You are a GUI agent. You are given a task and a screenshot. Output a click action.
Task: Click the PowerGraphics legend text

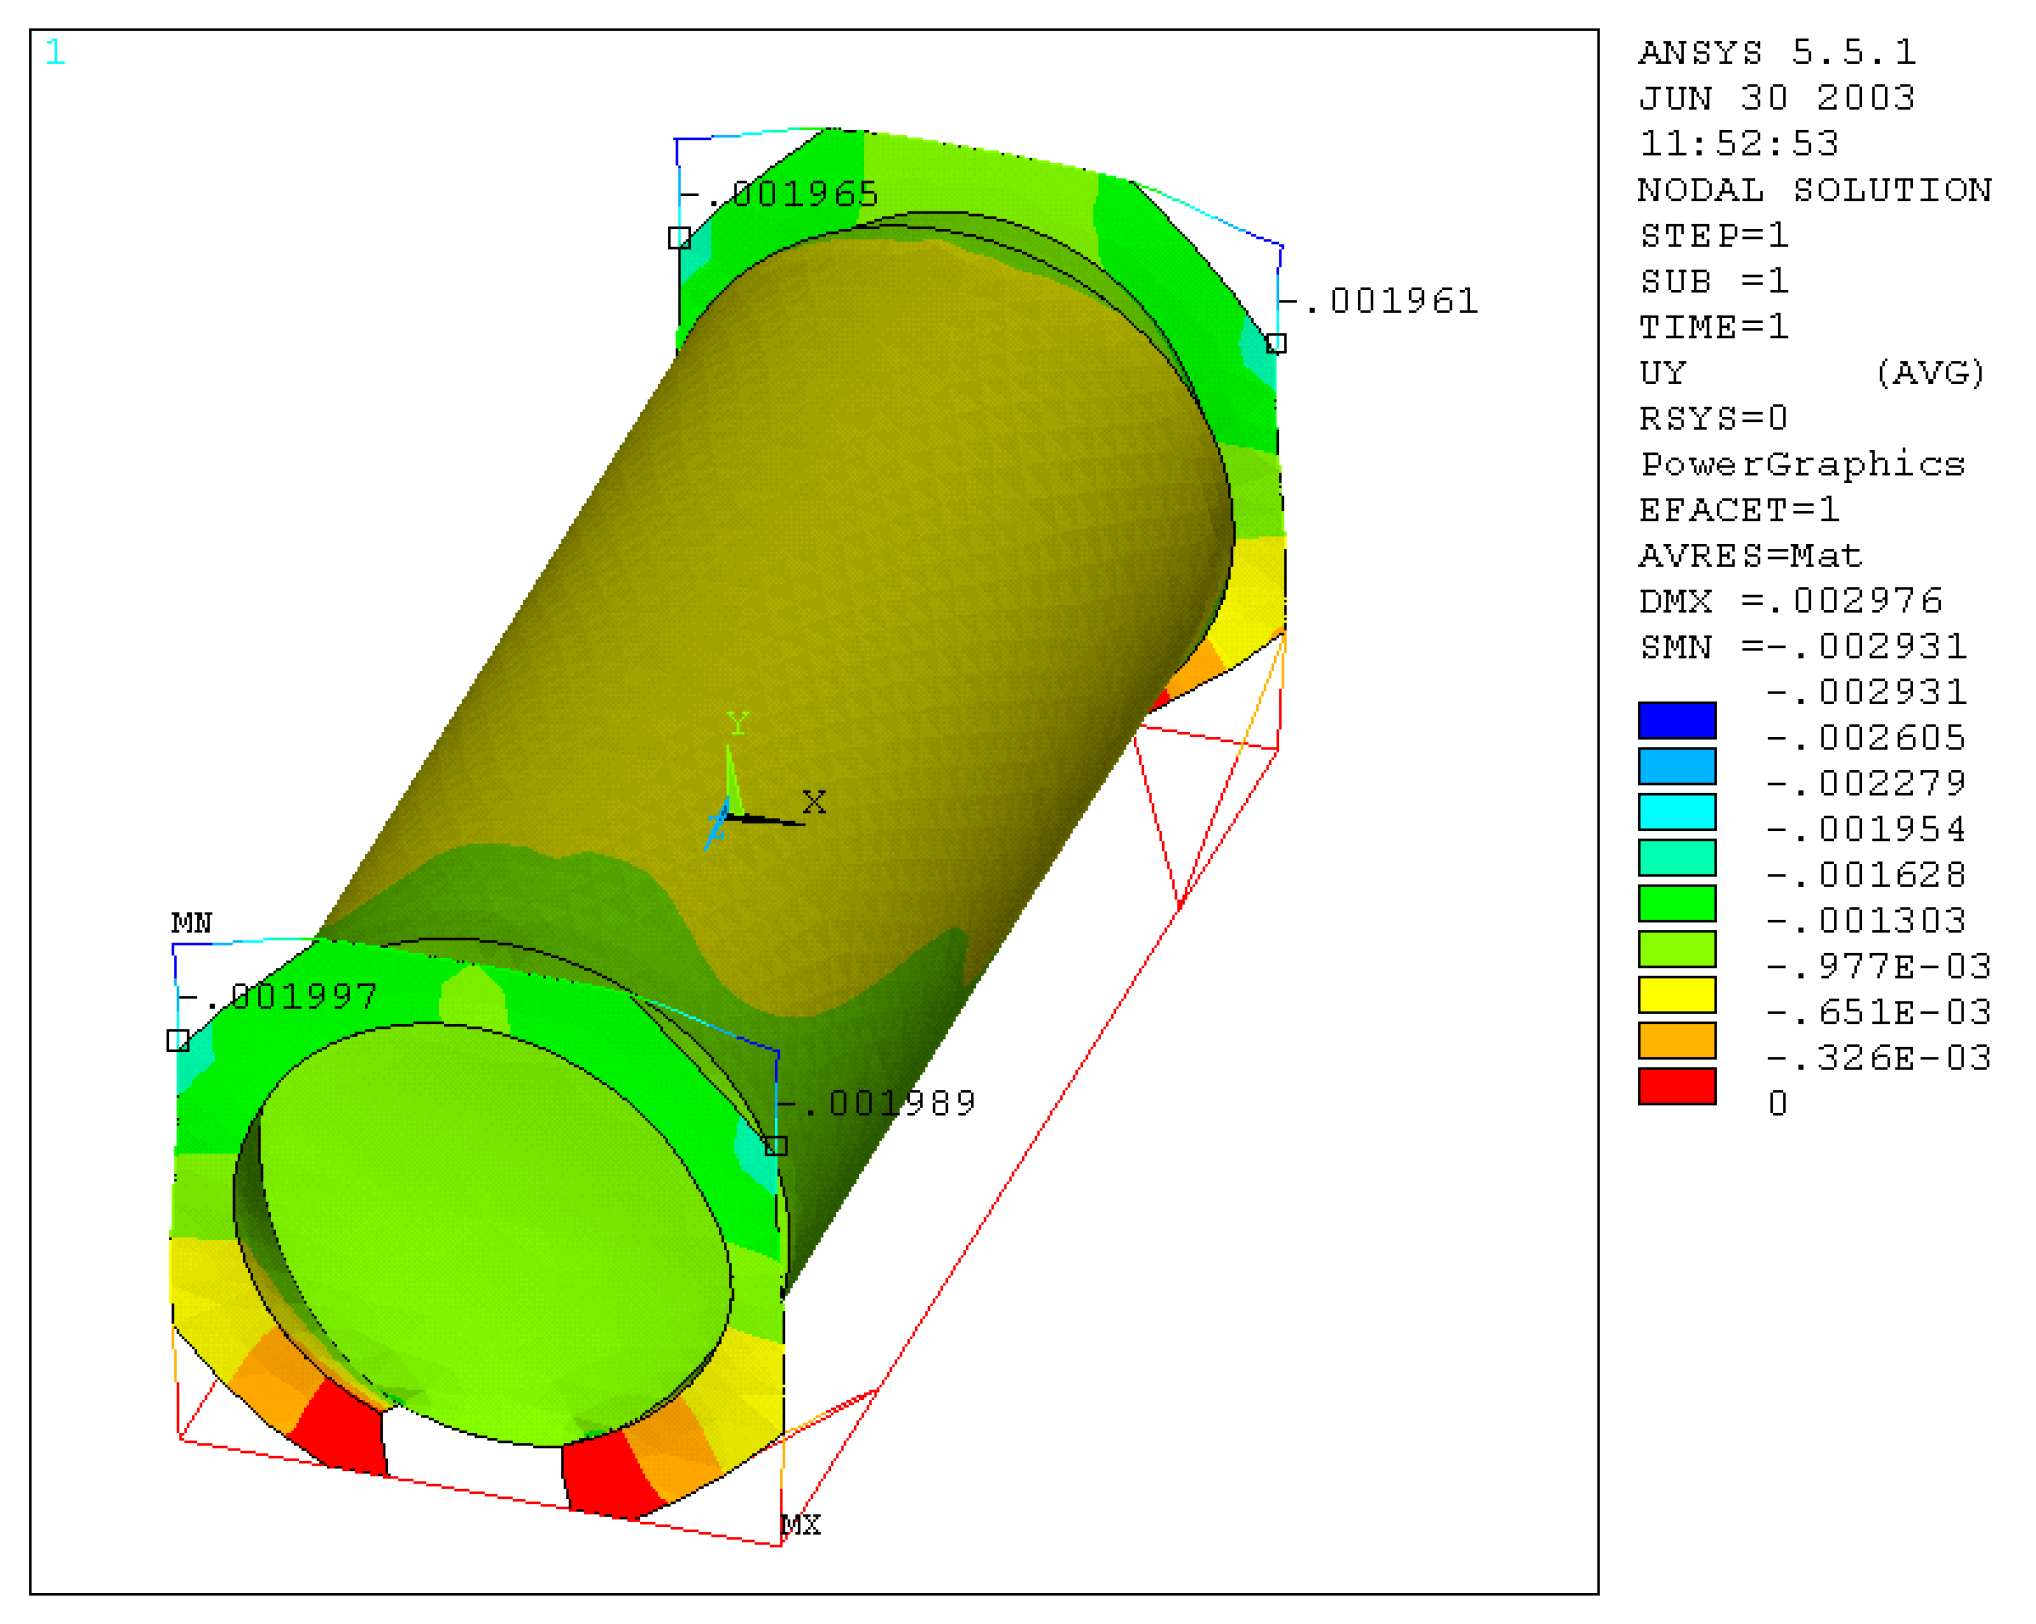pyautogui.click(x=1802, y=464)
